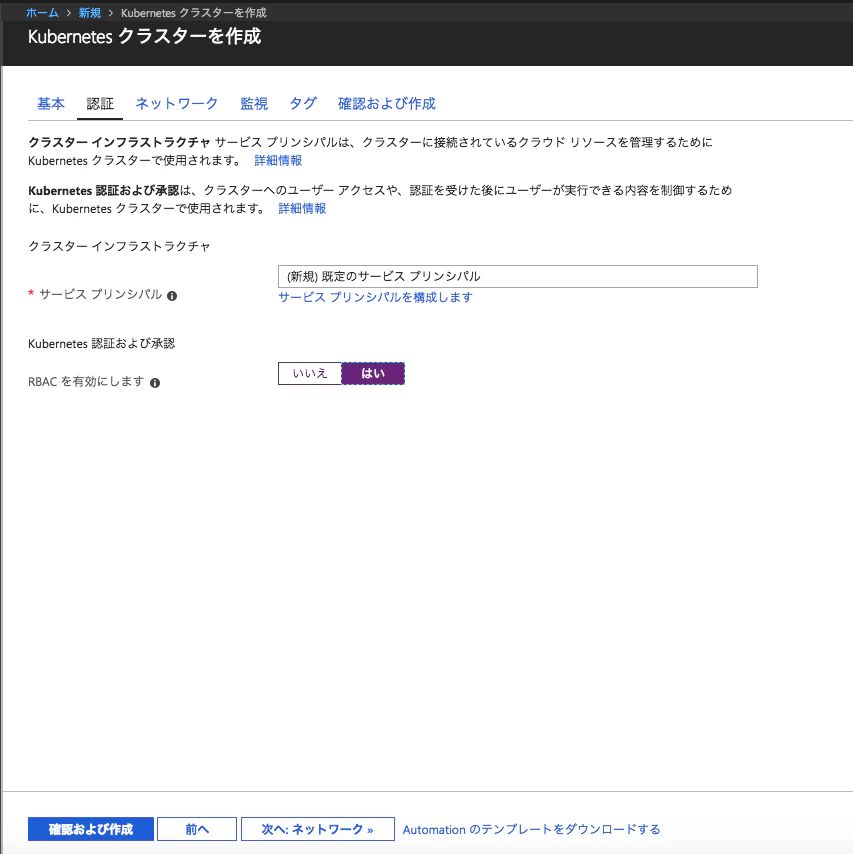Switch to 基本 tab
853x854 pixels.
(51, 103)
